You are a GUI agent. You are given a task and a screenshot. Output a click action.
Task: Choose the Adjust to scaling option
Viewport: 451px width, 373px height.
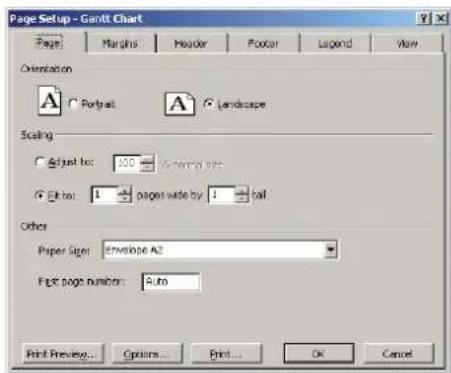(39, 162)
